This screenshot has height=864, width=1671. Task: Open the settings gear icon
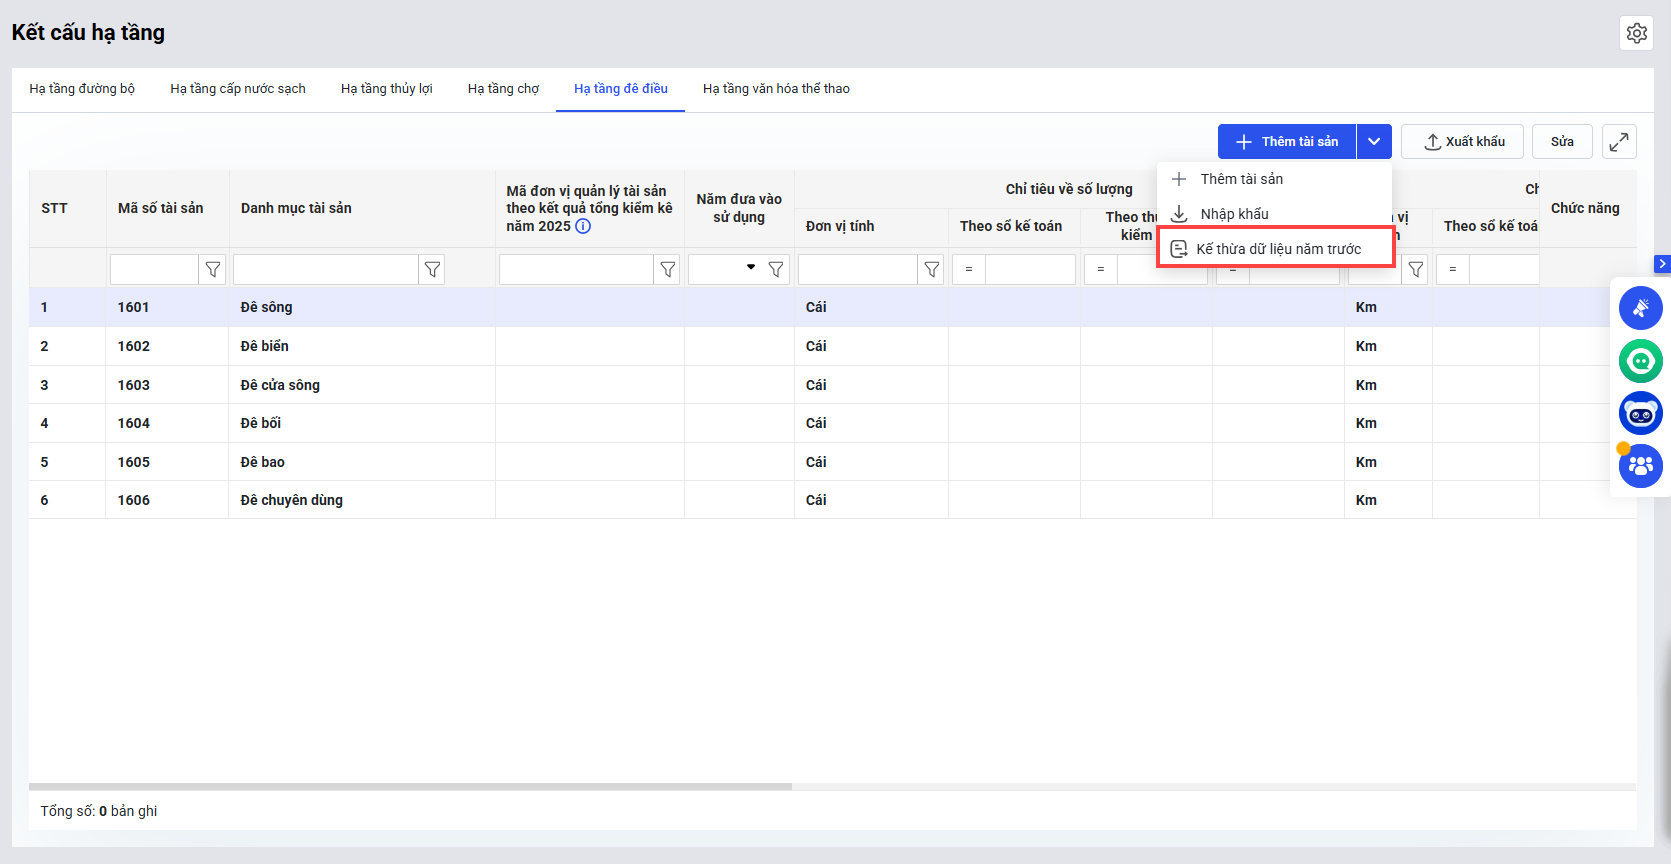(1636, 33)
